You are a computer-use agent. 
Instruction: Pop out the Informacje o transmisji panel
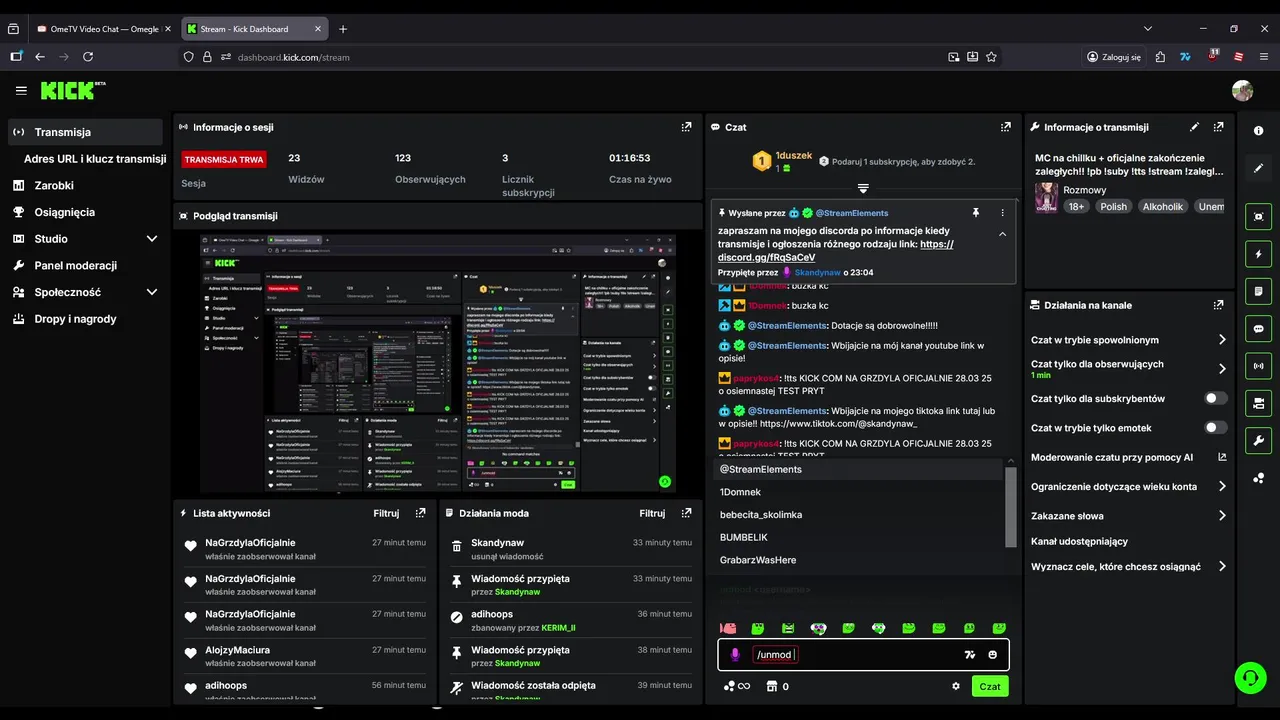pos(1218,127)
